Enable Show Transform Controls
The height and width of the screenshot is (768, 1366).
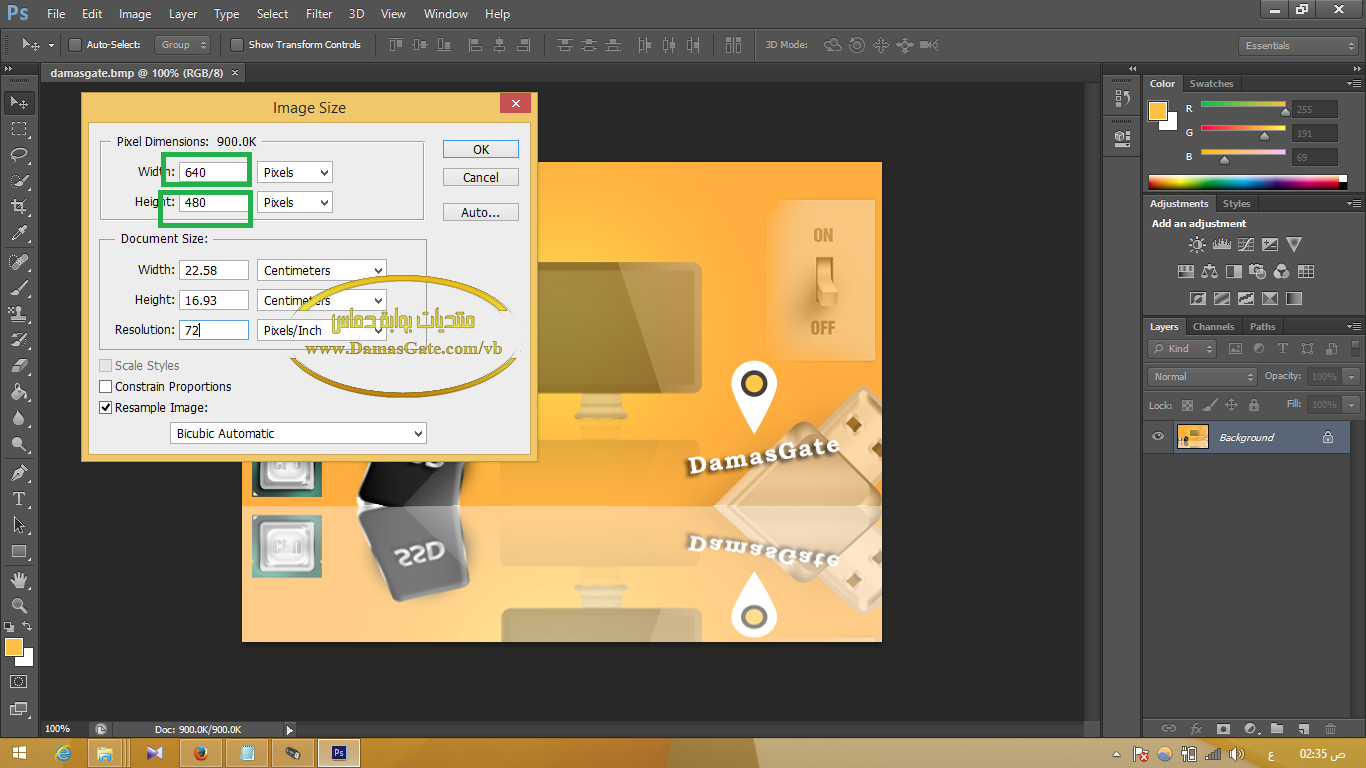pos(237,45)
